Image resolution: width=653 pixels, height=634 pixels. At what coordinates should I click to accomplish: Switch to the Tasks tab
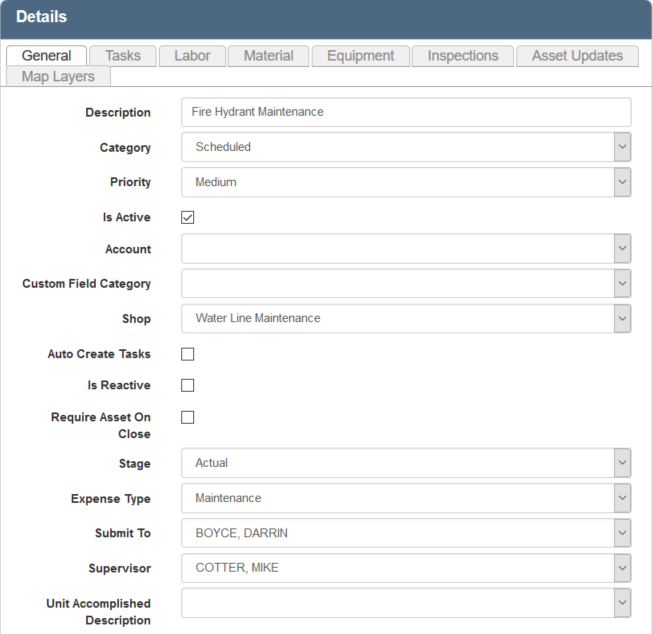(122, 56)
